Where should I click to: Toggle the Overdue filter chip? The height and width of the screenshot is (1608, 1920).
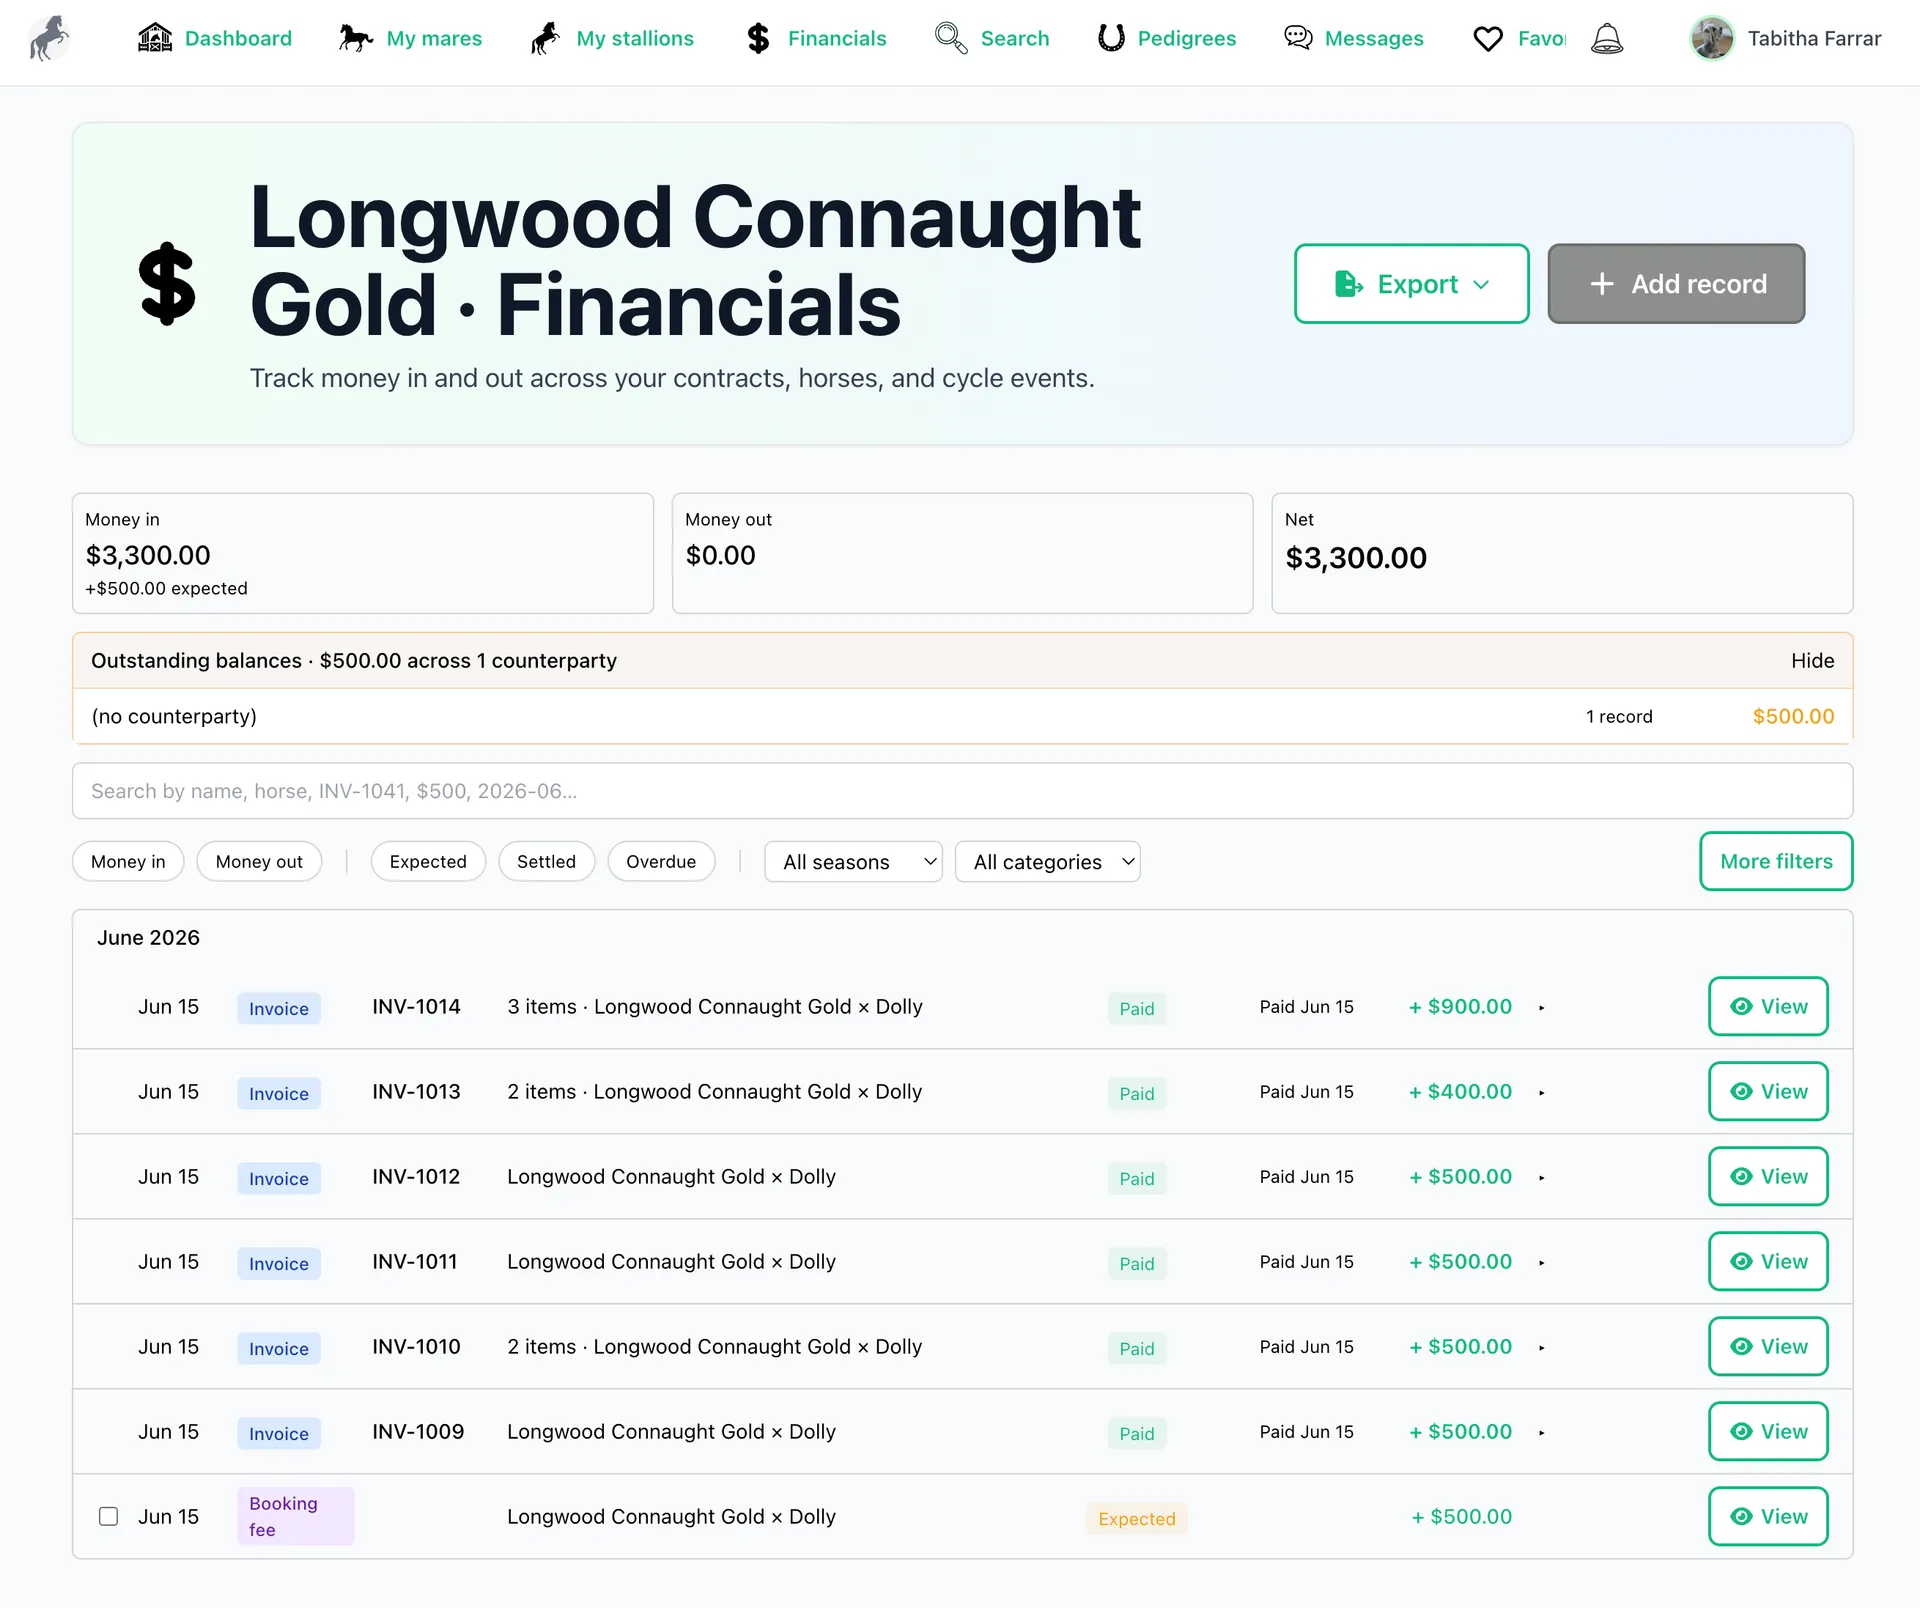661,862
